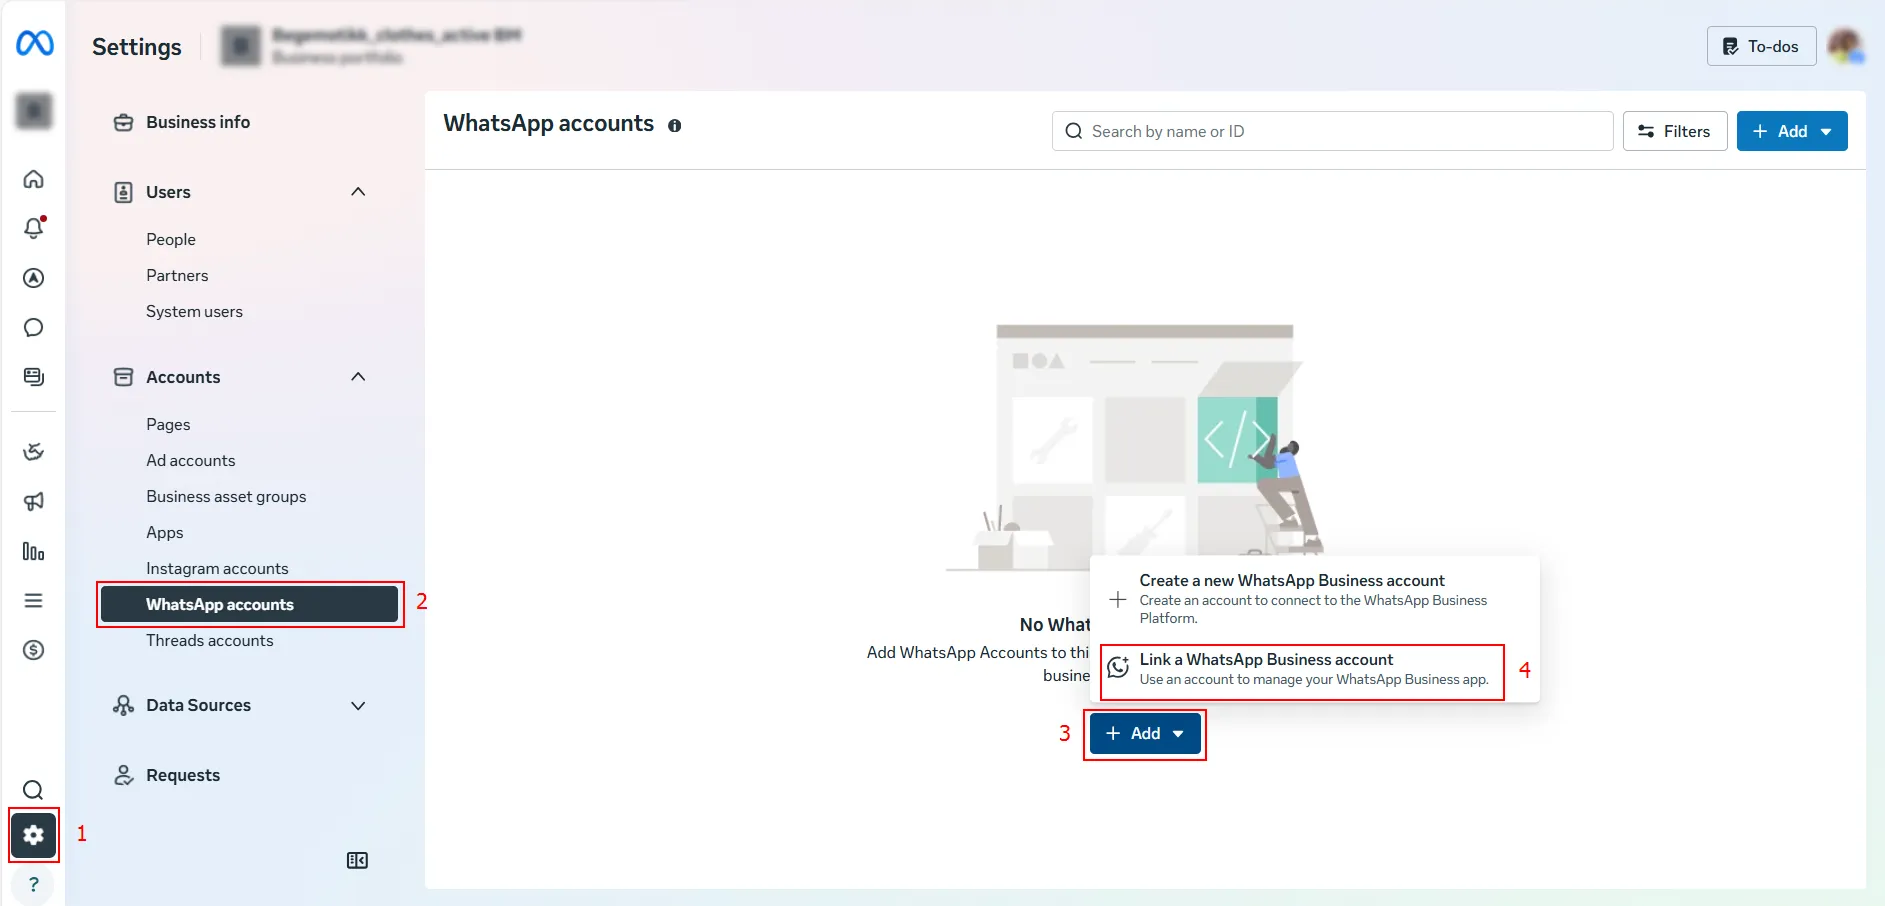Viewport: 1885px width, 906px height.
Task: Select Create a new WhatsApp Business account
Action: [x=1314, y=598]
